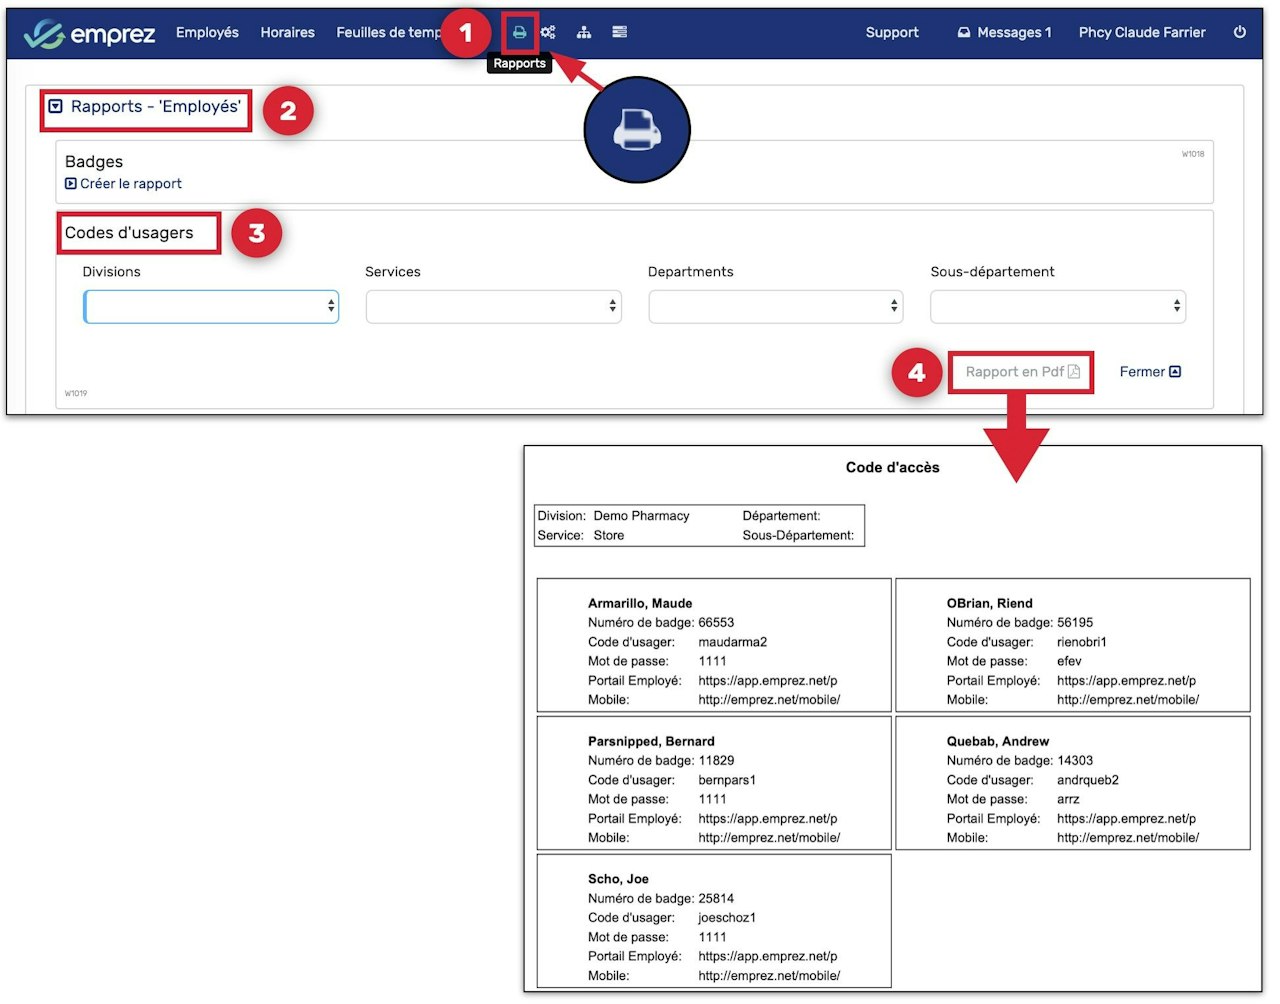Open the Employés menu
Screen dimensions: 1280x1004
click(207, 33)
